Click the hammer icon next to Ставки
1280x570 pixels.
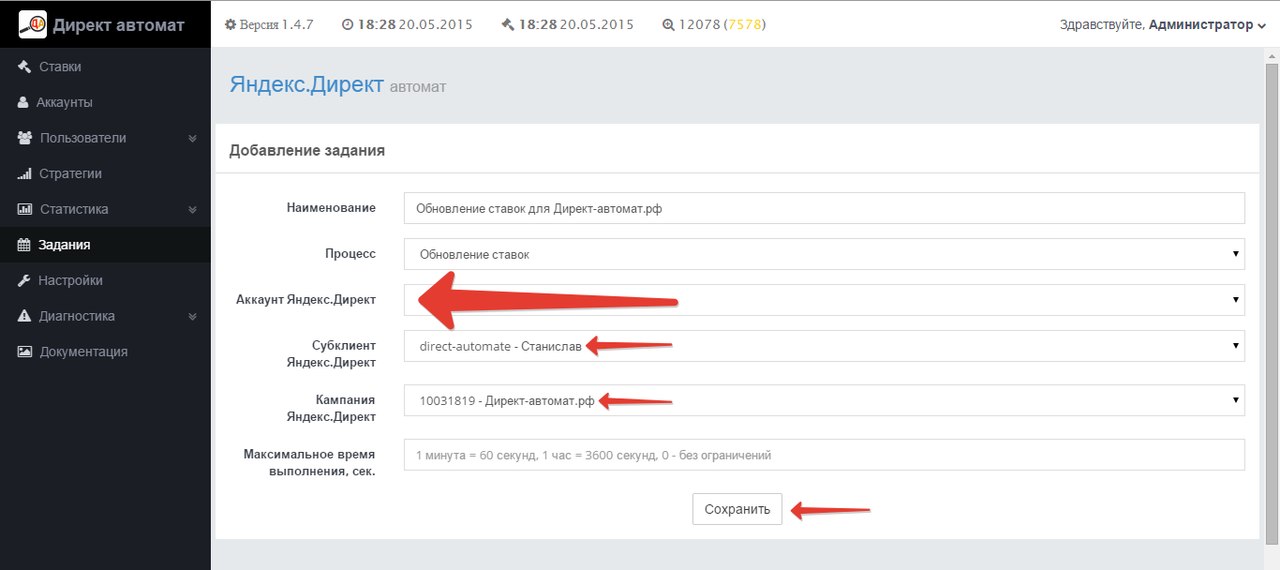pyautogui.click(x=24, y=67)
